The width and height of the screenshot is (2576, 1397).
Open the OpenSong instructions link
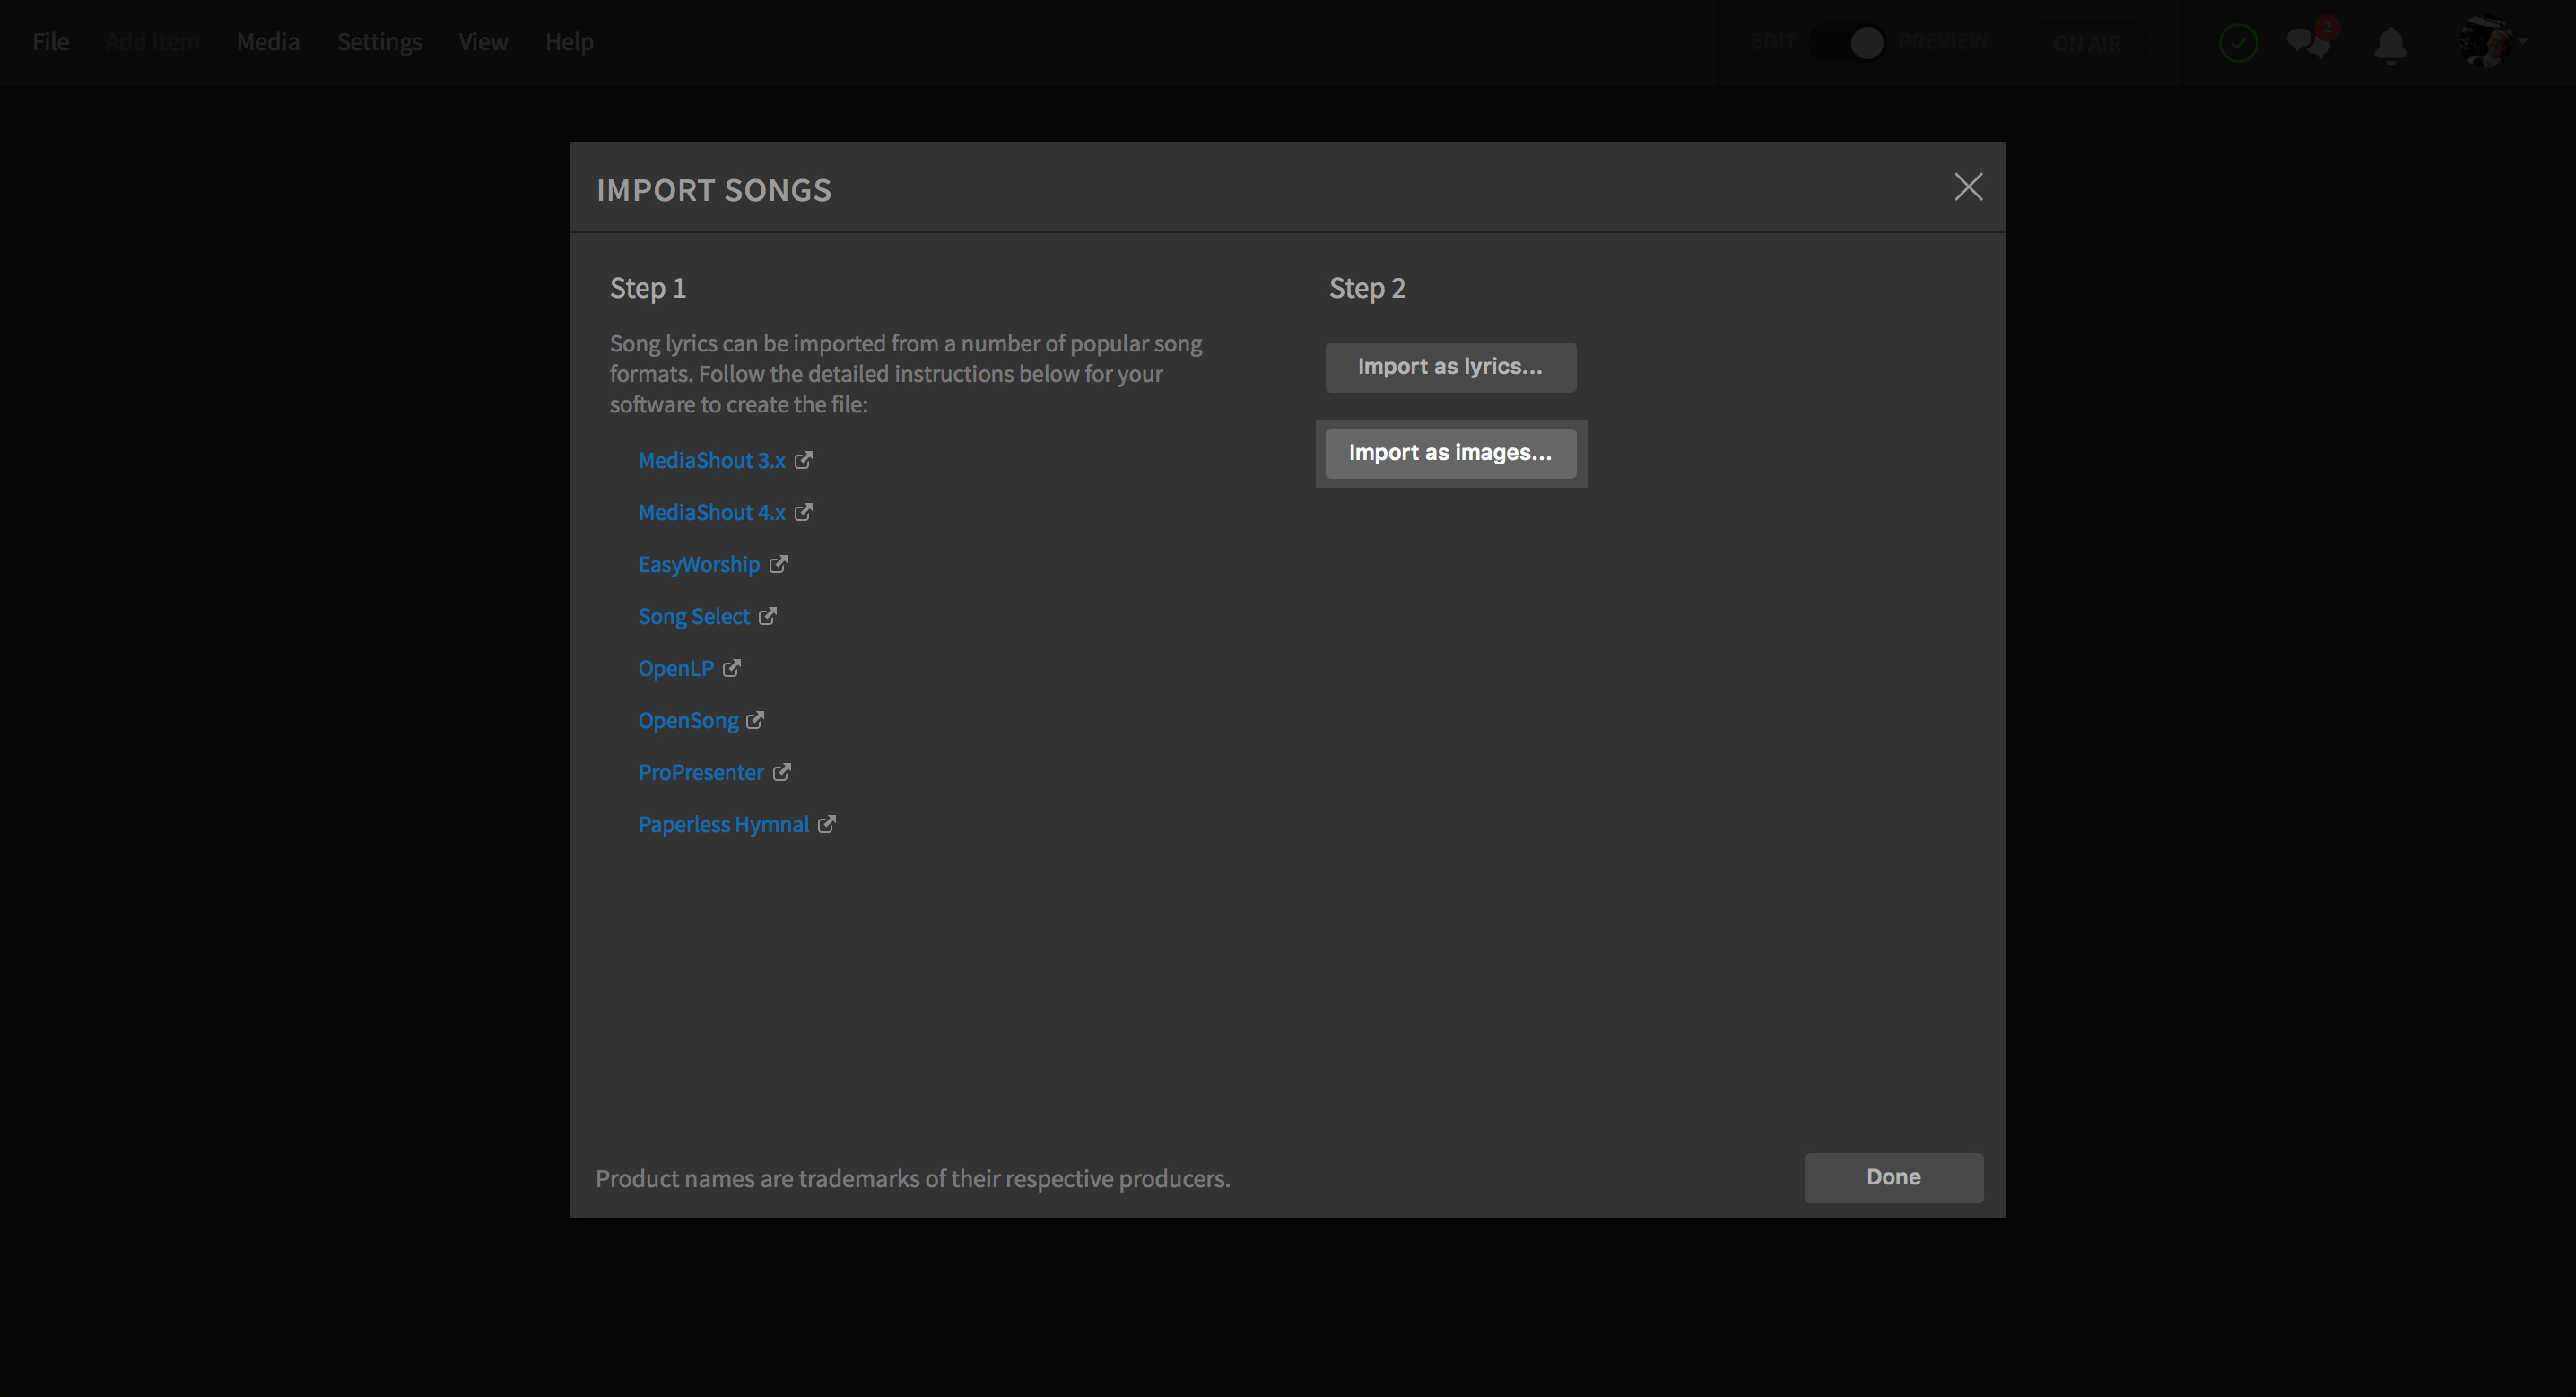point(688,720)
